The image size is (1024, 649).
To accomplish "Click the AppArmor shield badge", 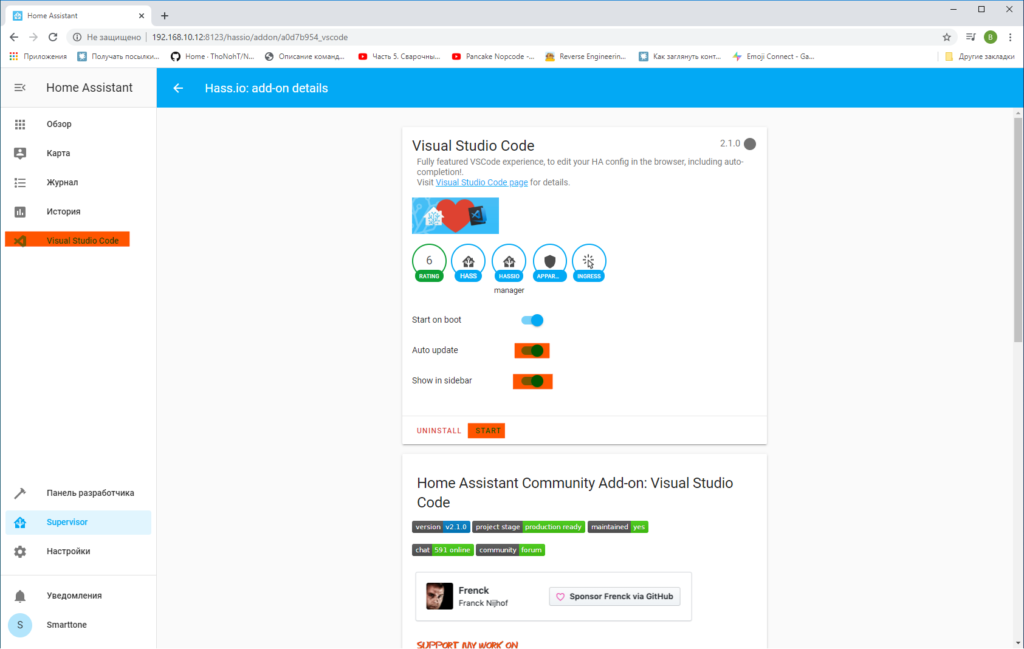I will click(549, 262).
